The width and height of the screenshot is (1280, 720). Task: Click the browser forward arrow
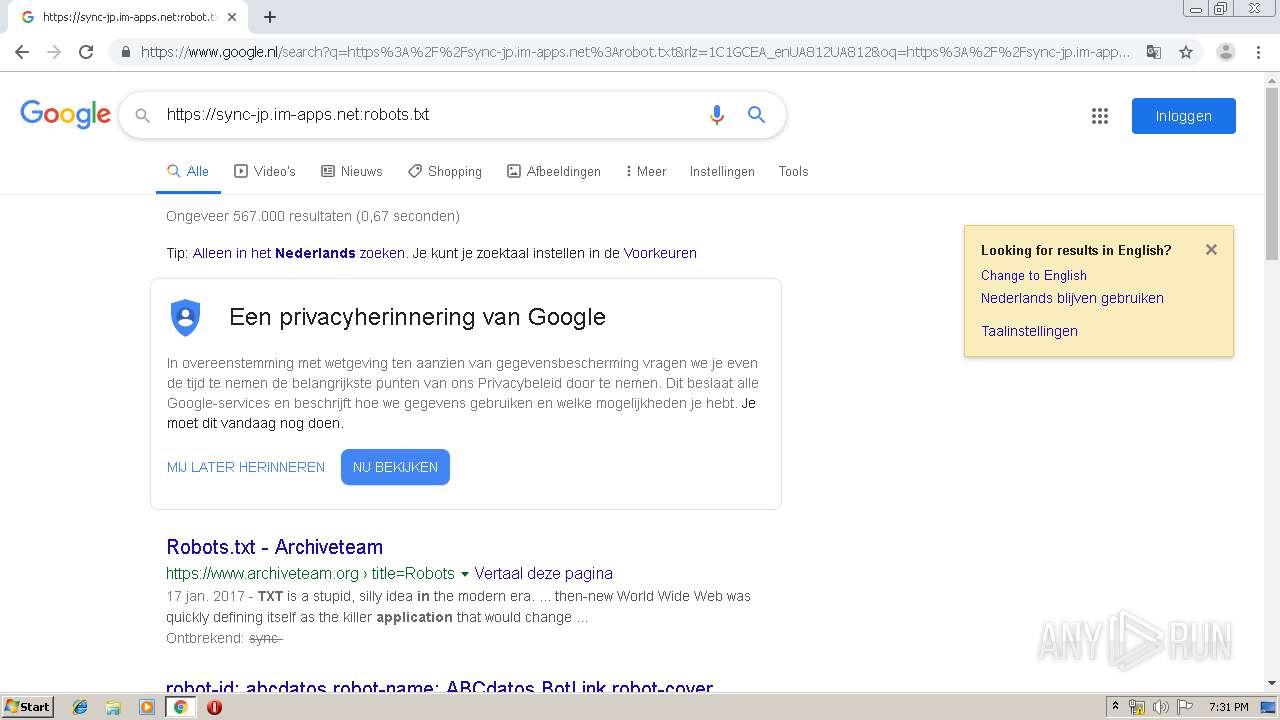[54, 52]
